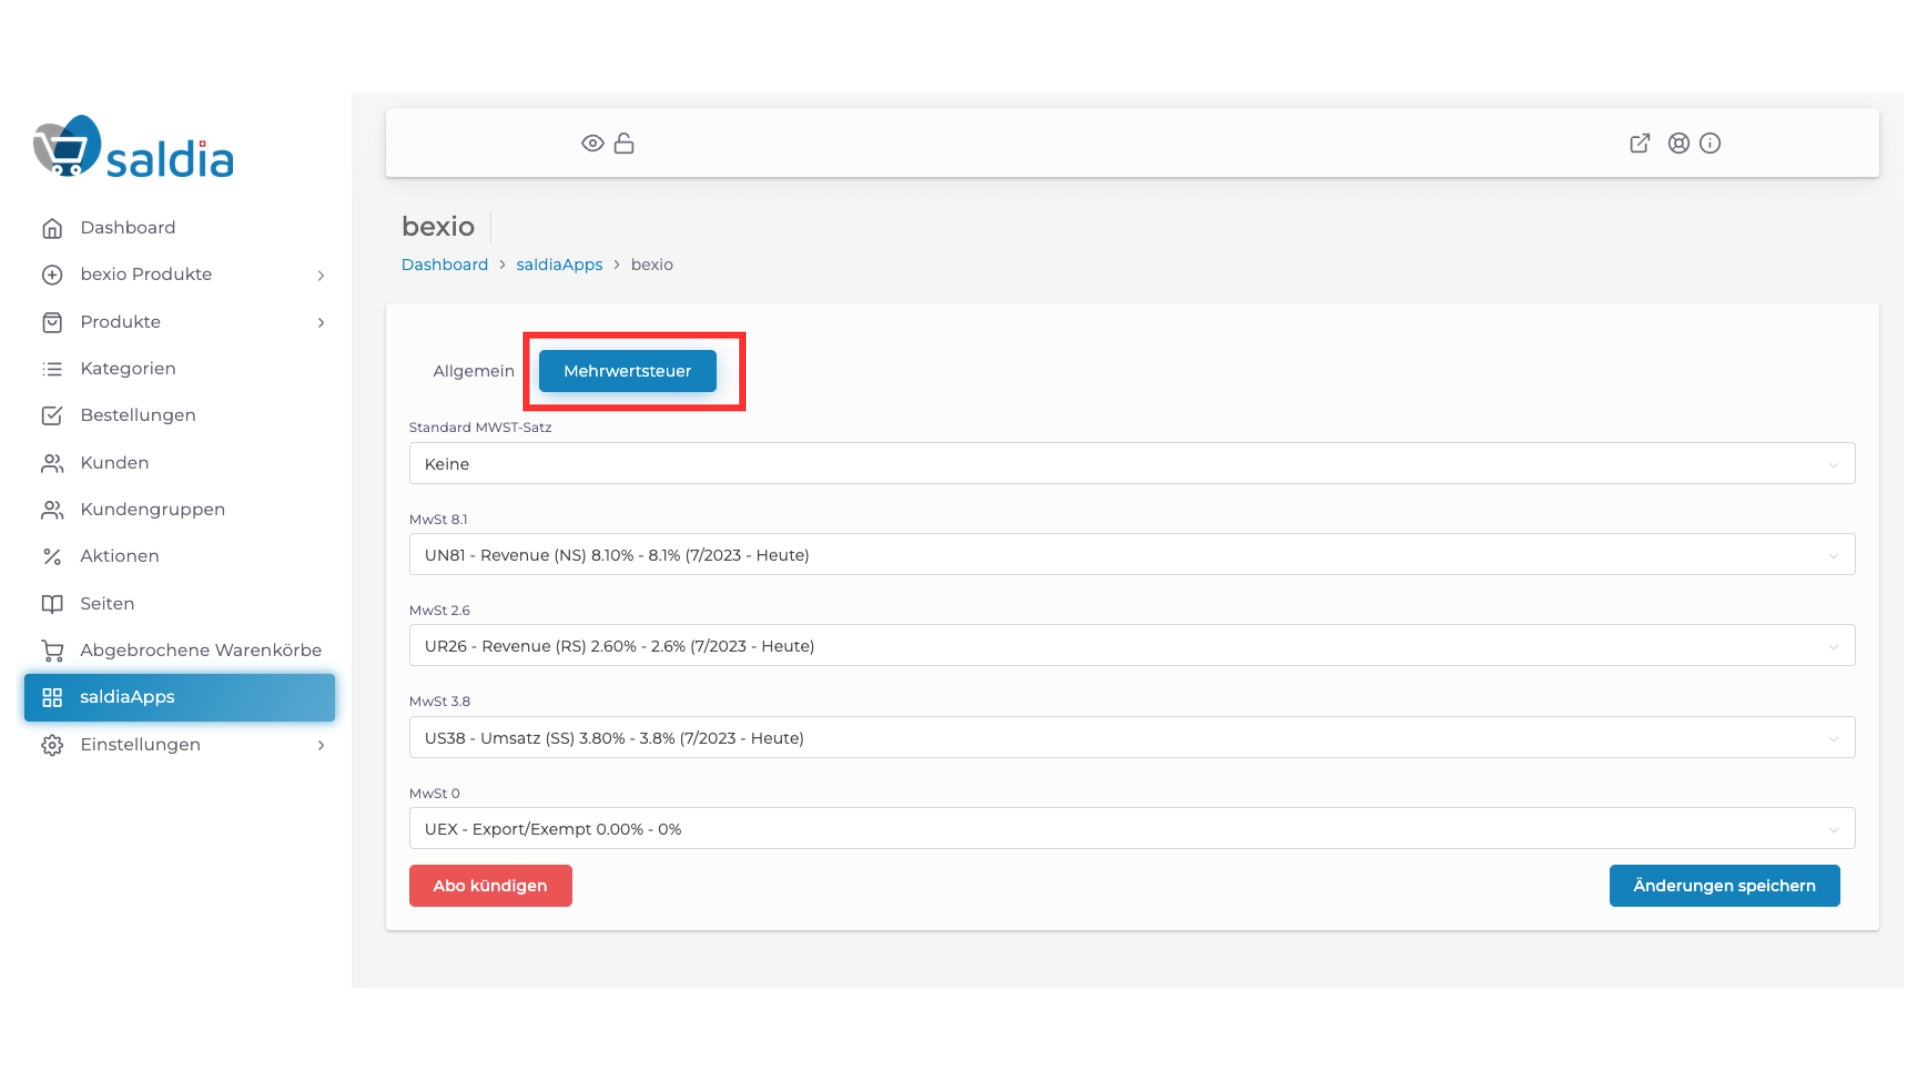Image resolution: width=1920 pixels, height=1080 pixels.
Task: Expand the Produkte submenu chevron
Action: [x=321, y=322]
